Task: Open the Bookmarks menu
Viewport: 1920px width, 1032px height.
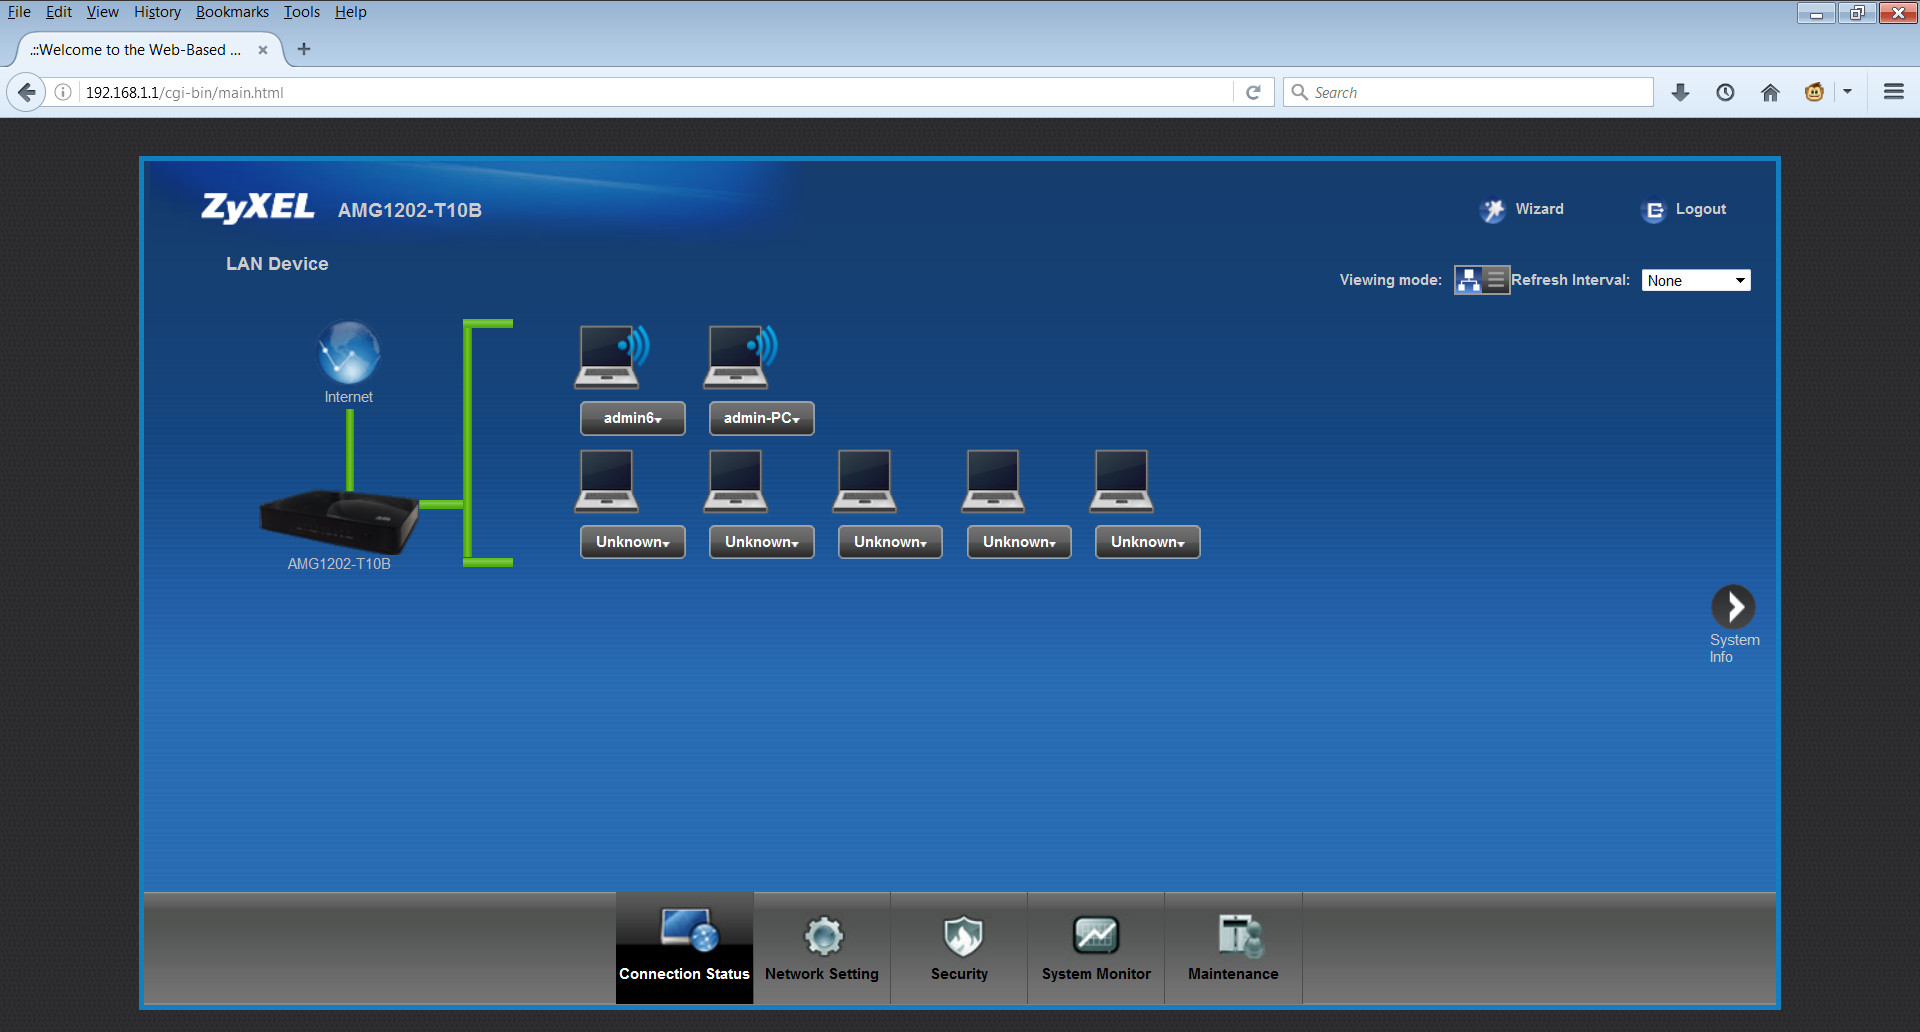Action: (232, 12)
